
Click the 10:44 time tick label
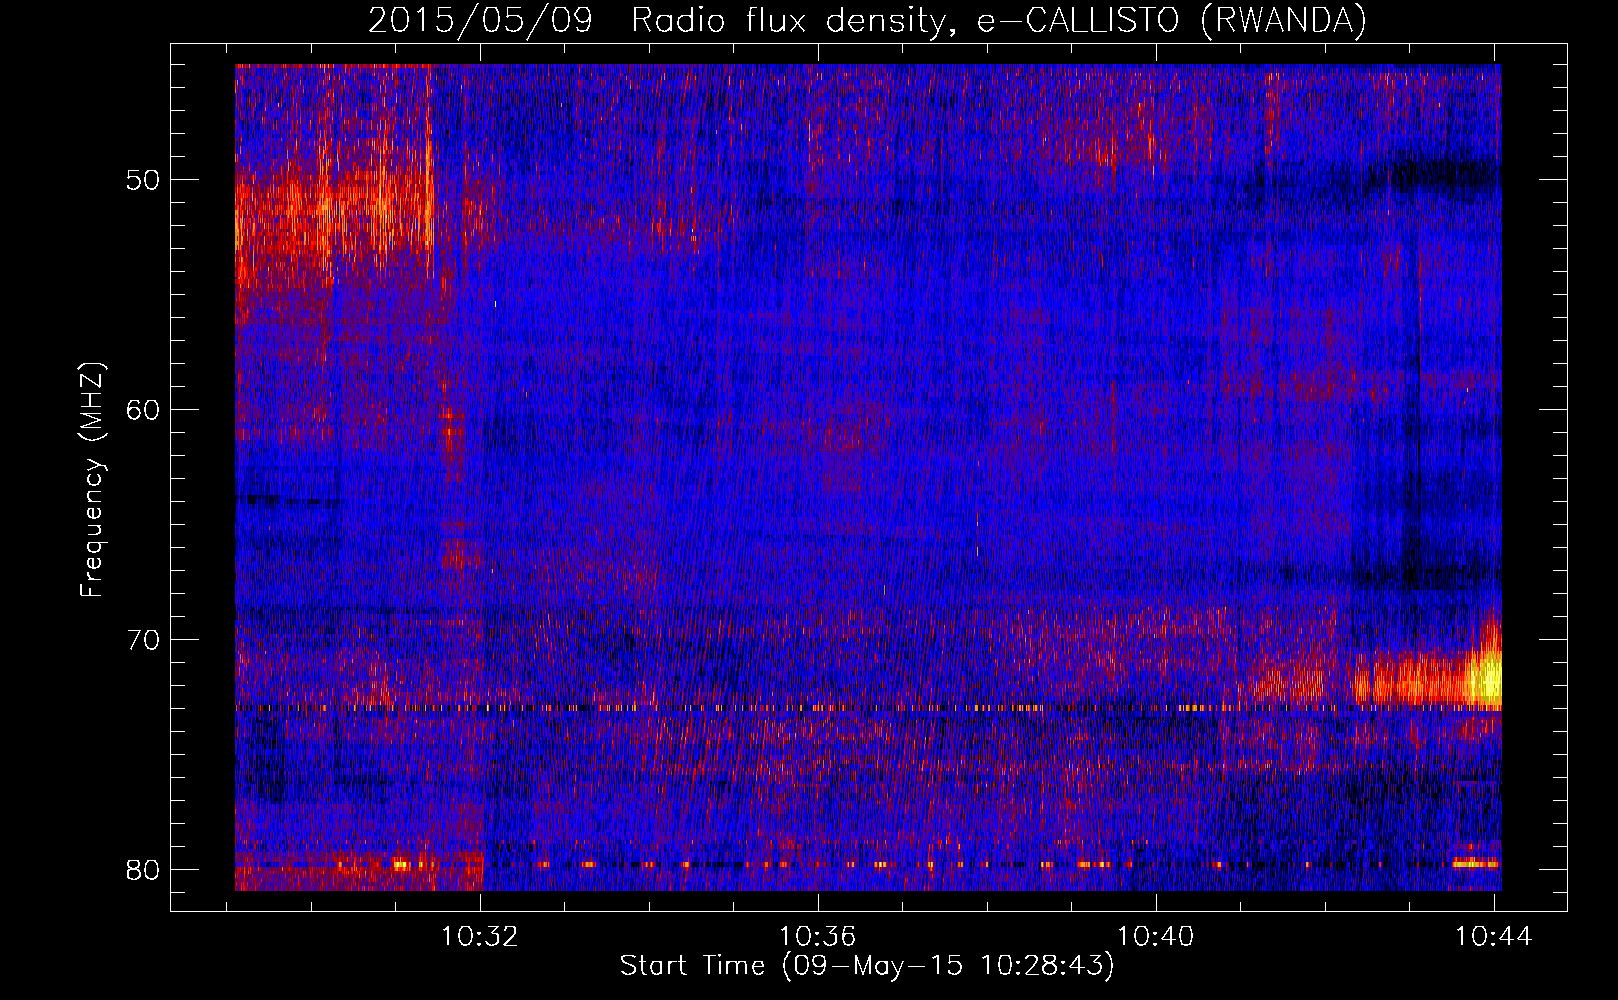(1494, 936)
